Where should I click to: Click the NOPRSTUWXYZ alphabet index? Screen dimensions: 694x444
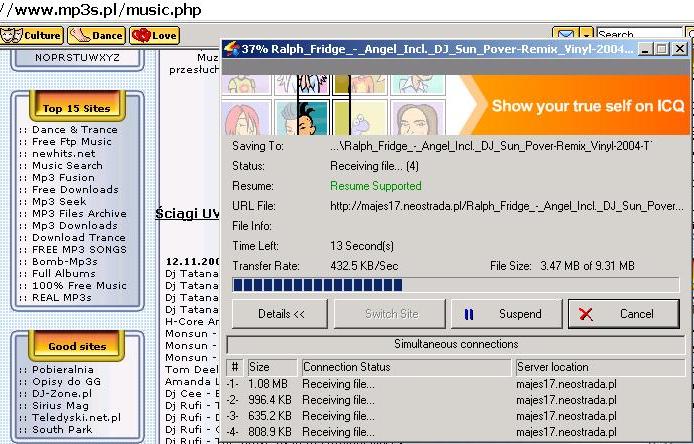[77, 58]
